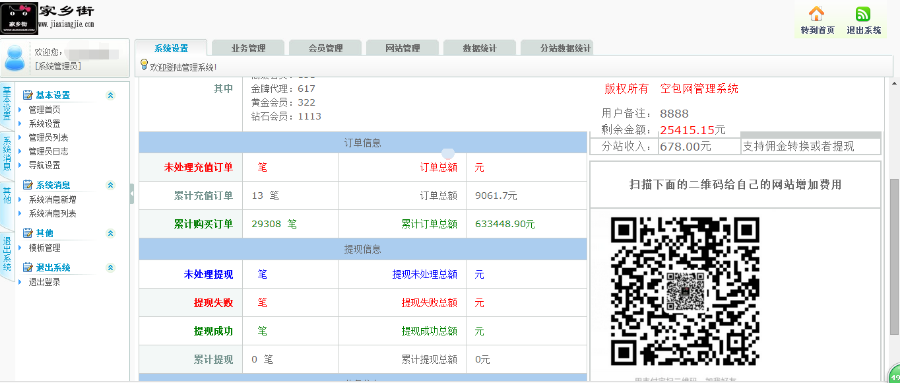Click the QR instruction heading 扫描下面的二维码
Screen dimensions: 900x383
coord(735,184)
